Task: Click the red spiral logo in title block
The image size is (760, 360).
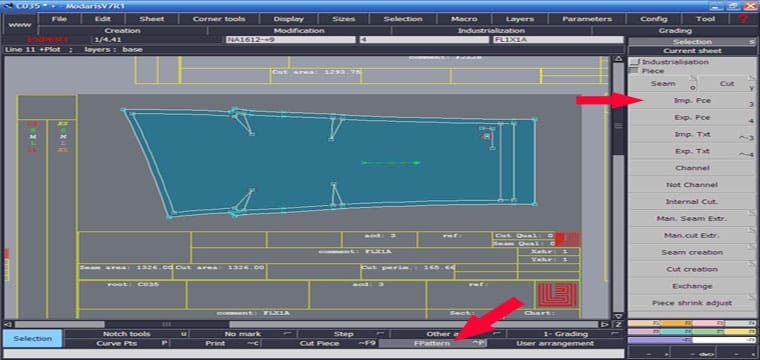Action: pos(557,295)
